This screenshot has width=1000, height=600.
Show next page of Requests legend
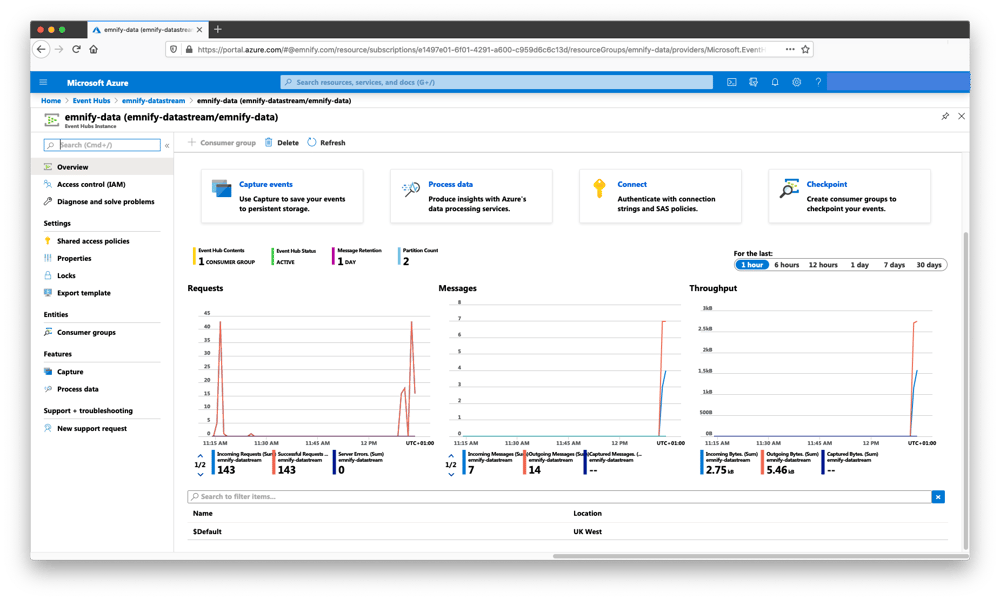200,474
